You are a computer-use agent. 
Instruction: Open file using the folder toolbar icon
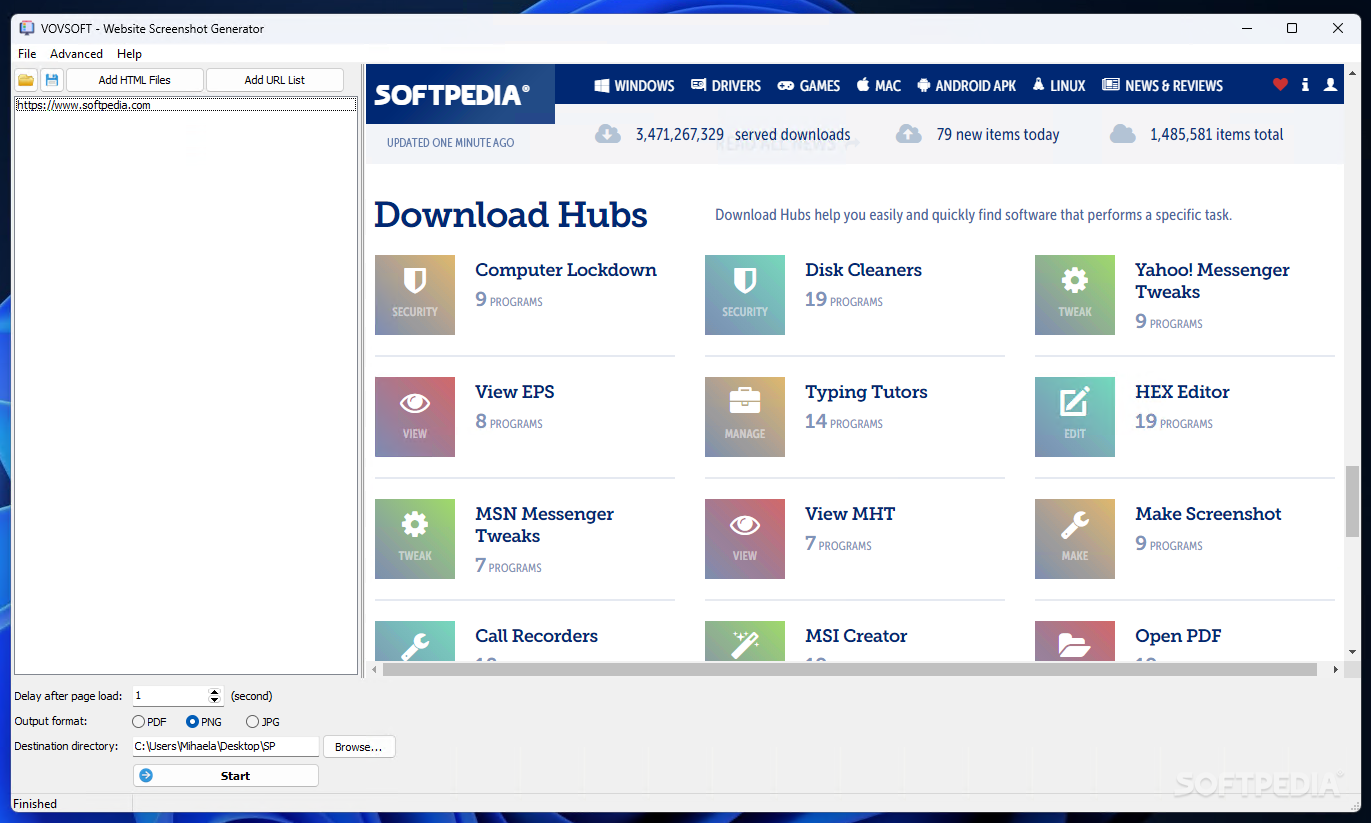pos(26,80)
